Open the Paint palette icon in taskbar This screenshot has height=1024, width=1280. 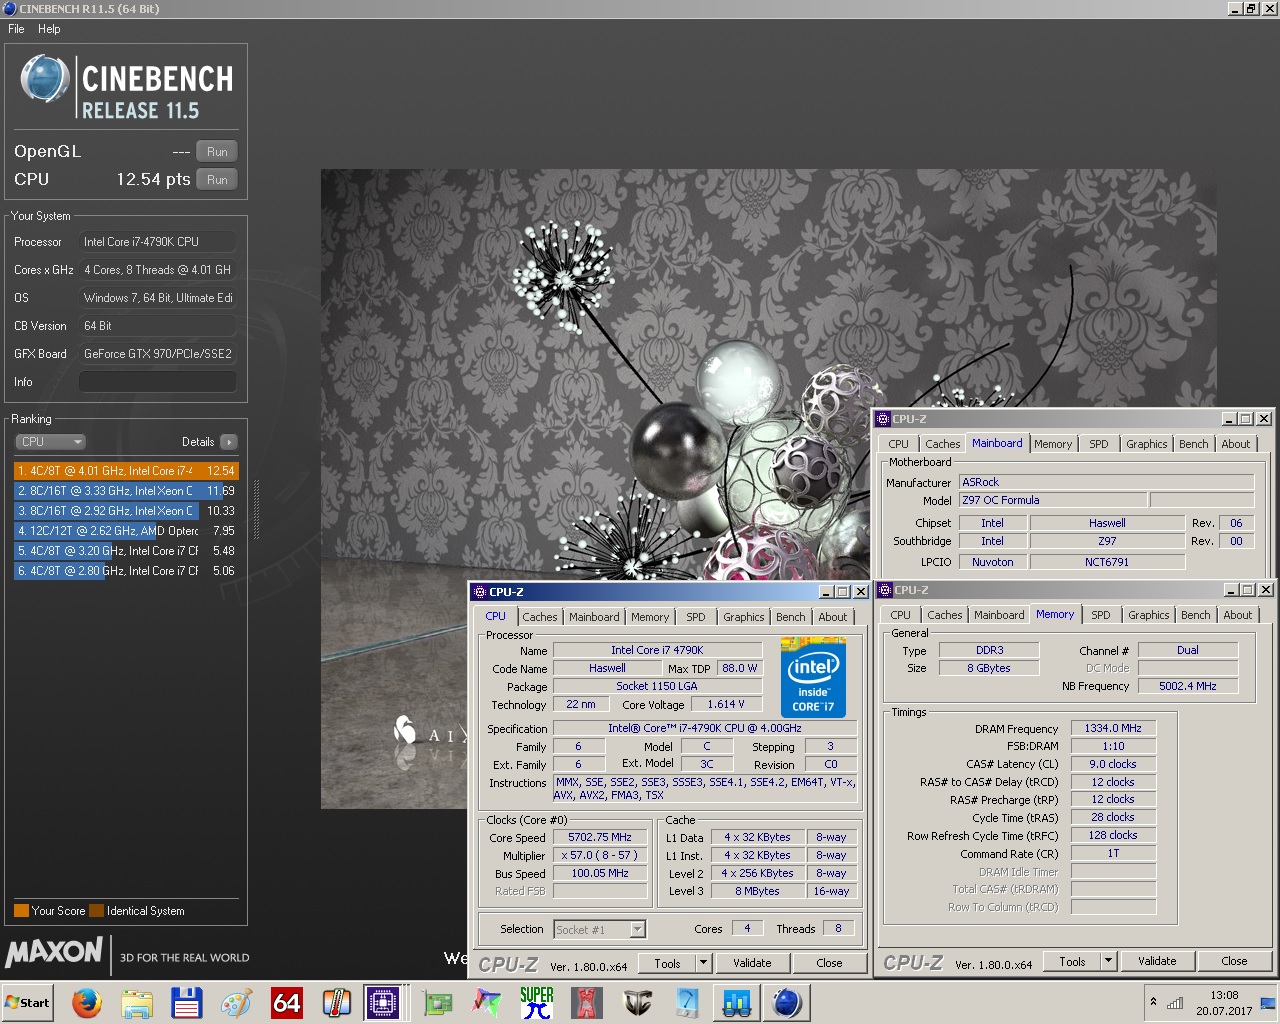coord(237,1003)
